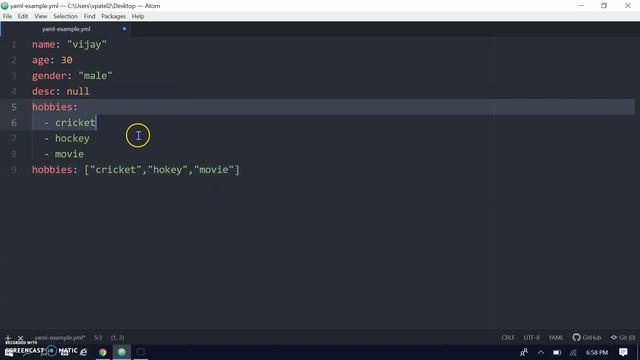
Task: Click the gender key on line 3
Action: (49, 76)
